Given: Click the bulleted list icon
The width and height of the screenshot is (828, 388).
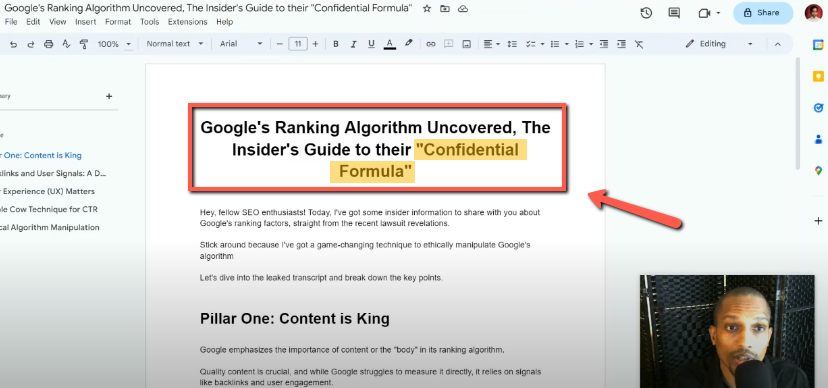Looking at the screenshot, I should (x=554, y=44).
